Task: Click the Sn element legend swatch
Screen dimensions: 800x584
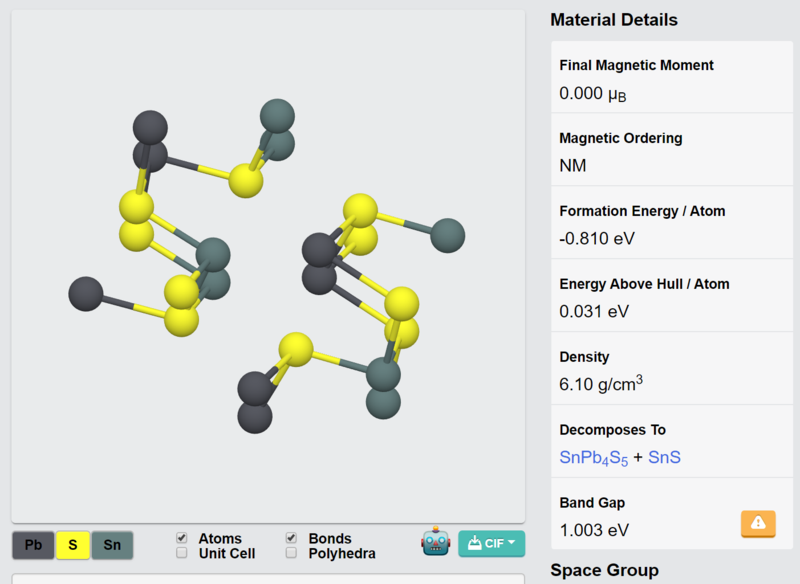Action: coord(112,545)
